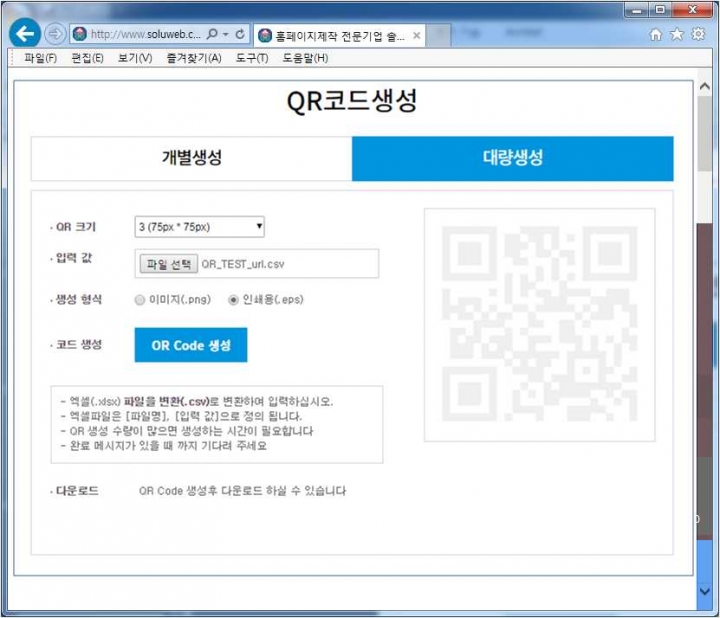Open the 보기(V) menu
The image size is (720, 618).
click(135, 58)
